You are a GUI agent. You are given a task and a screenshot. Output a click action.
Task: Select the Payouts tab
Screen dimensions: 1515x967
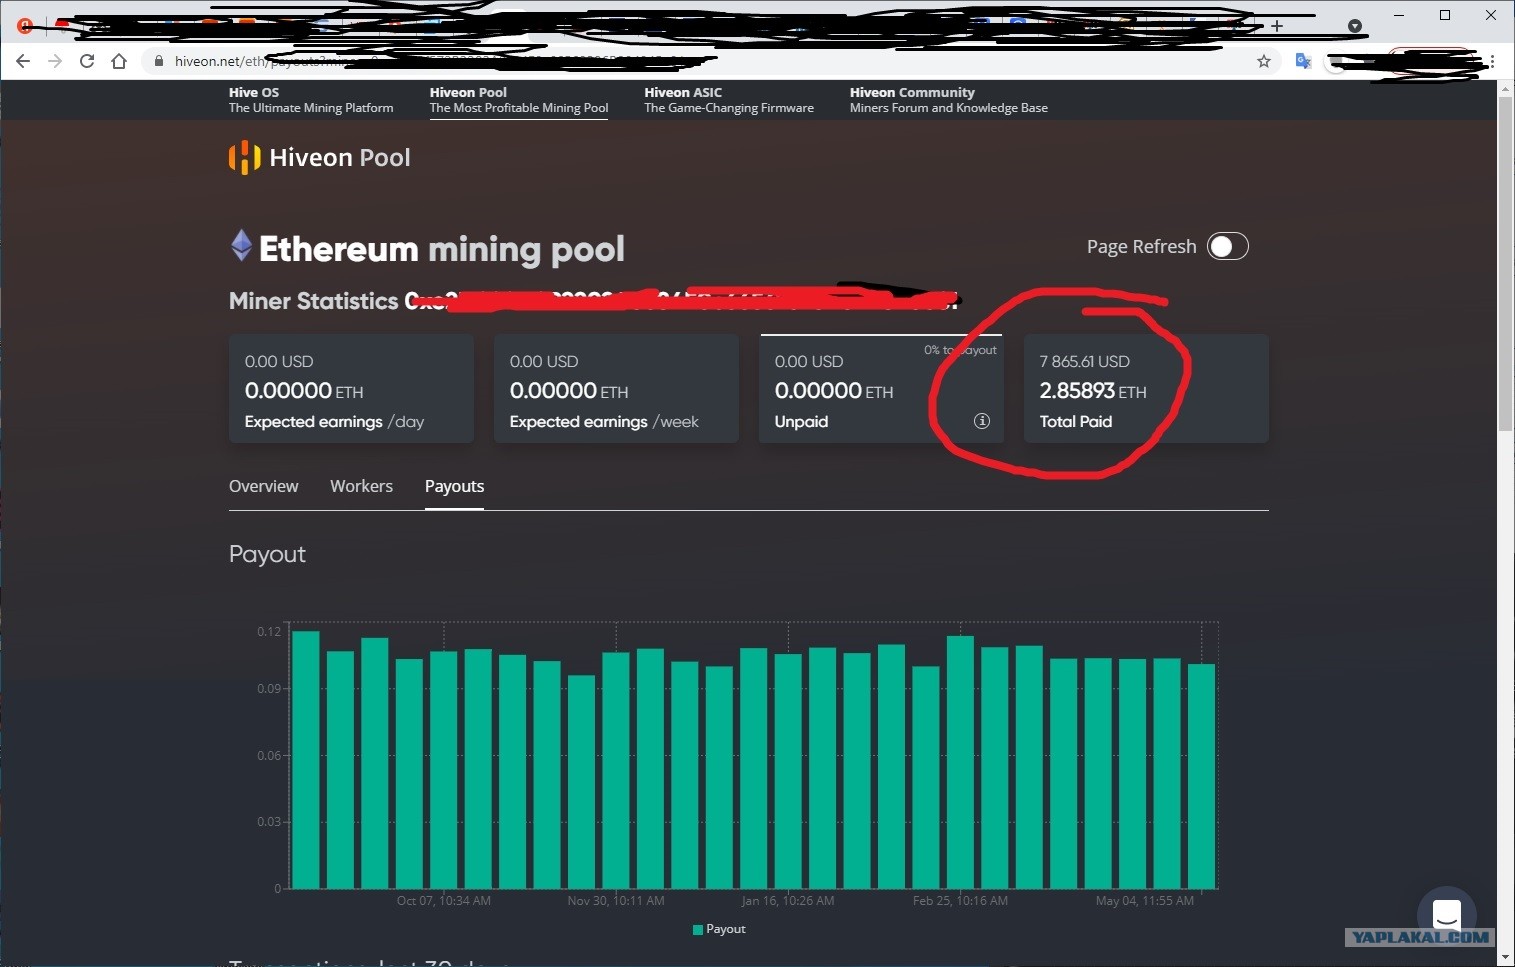point(454,486)
